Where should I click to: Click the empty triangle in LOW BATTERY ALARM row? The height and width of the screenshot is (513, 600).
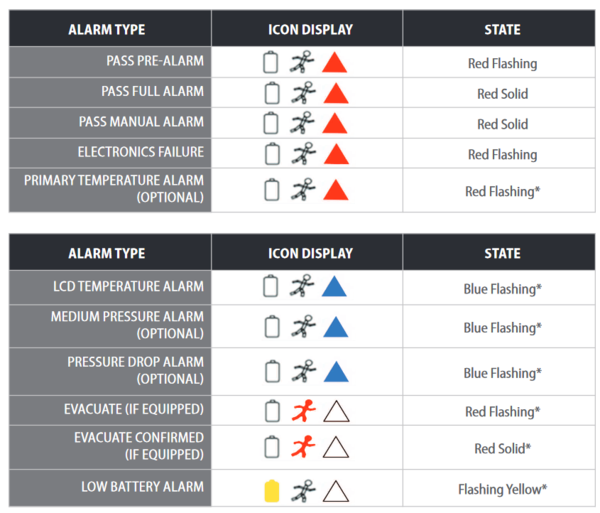(334, 491)
